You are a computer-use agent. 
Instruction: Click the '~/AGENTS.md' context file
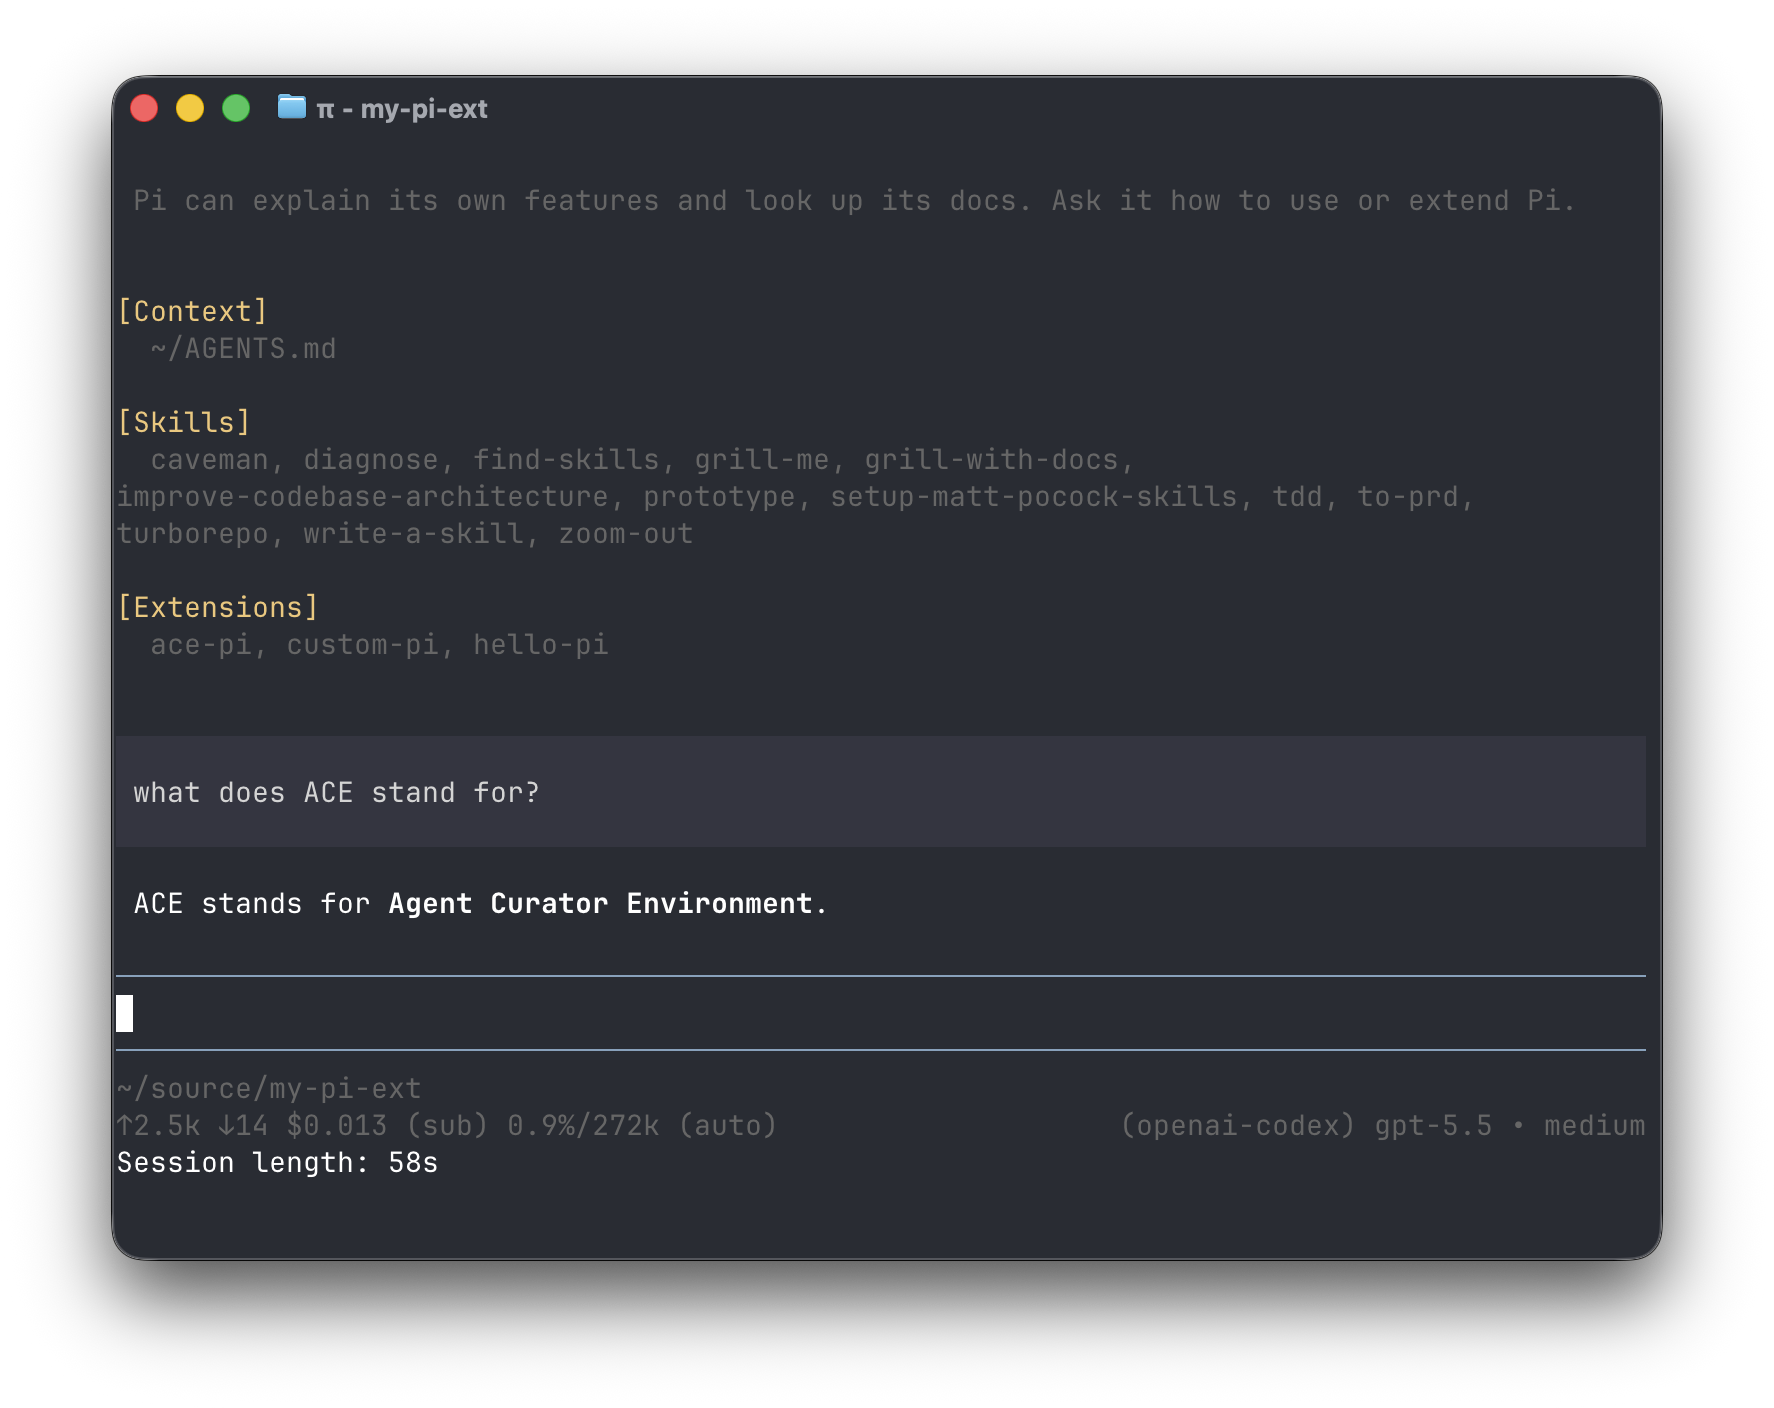[x=244, y=349]
